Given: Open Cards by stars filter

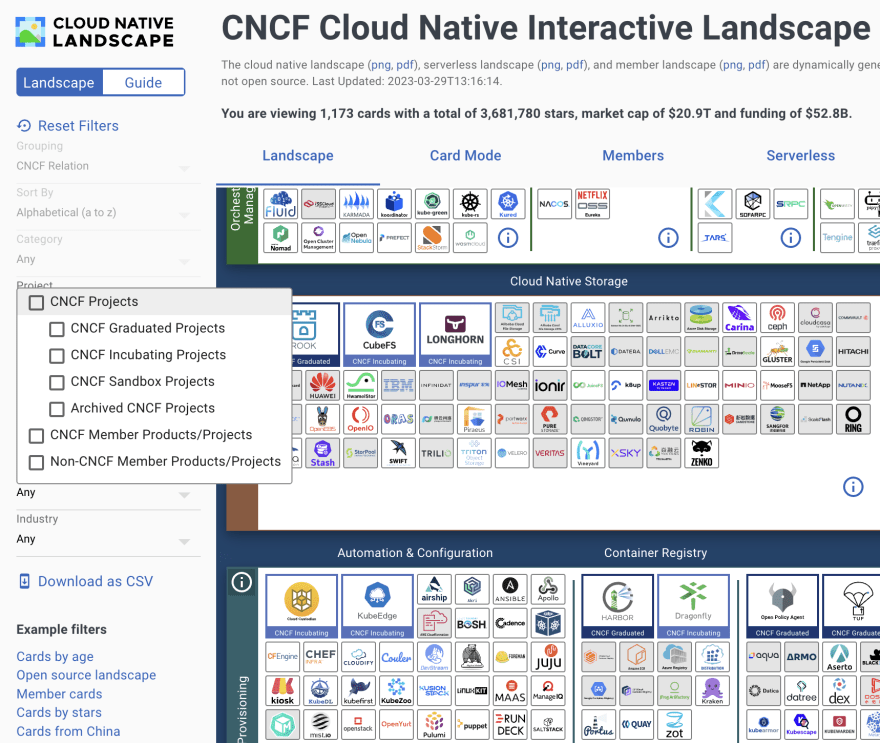Looking at the screenshot, I should 59,713.
